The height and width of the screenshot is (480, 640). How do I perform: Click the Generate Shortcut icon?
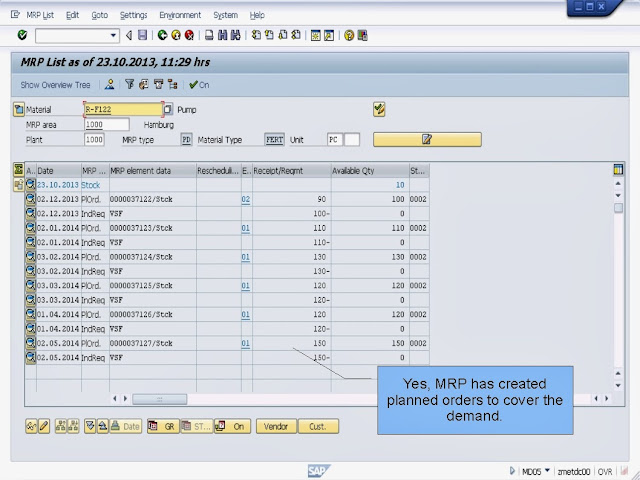pyautogui.click(x=329, y=36)
